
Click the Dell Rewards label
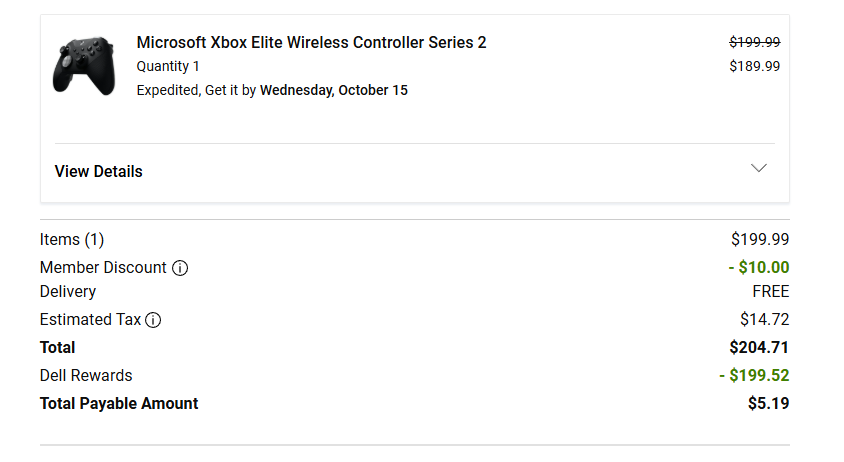pyautogui.click(x=86, y=375)
